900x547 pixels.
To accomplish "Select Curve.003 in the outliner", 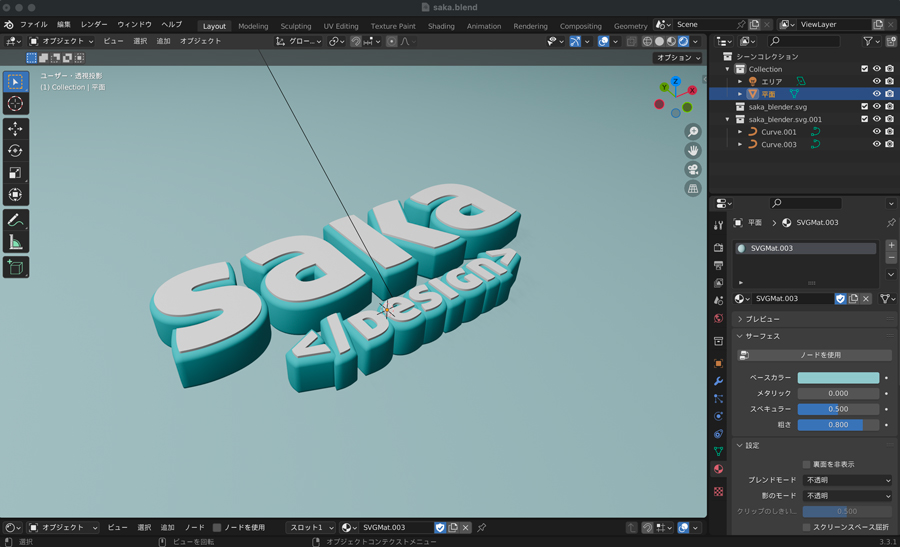I will coord(778,144).
